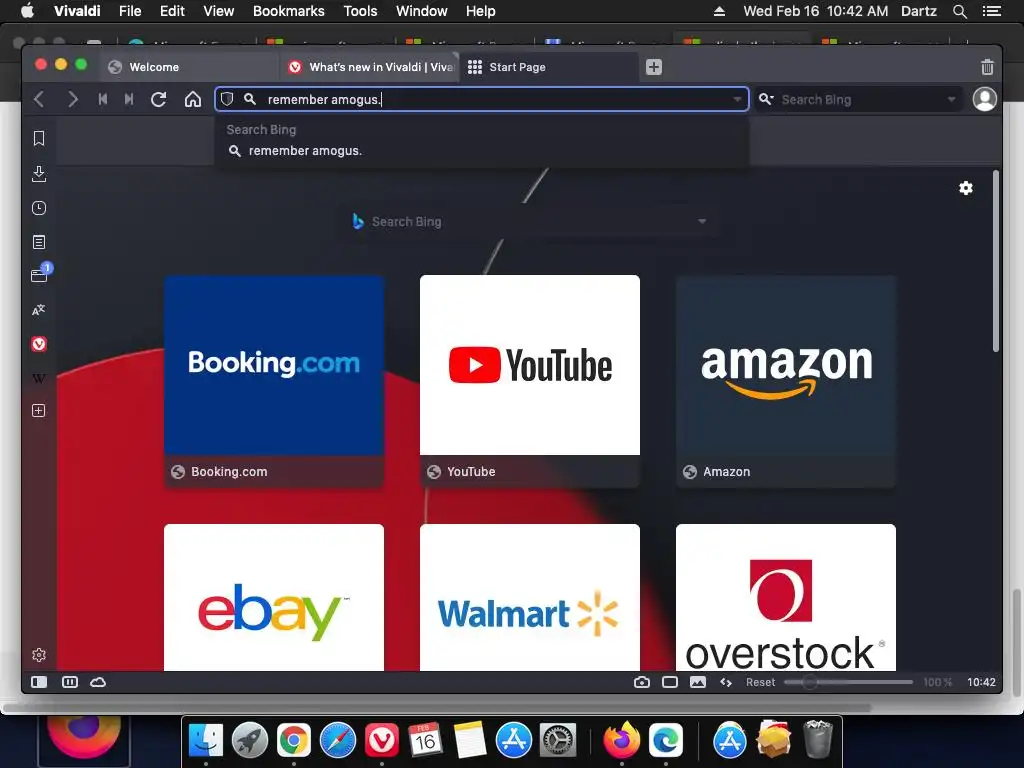
Task: Open the History panel clock icon
Action: 39,208
